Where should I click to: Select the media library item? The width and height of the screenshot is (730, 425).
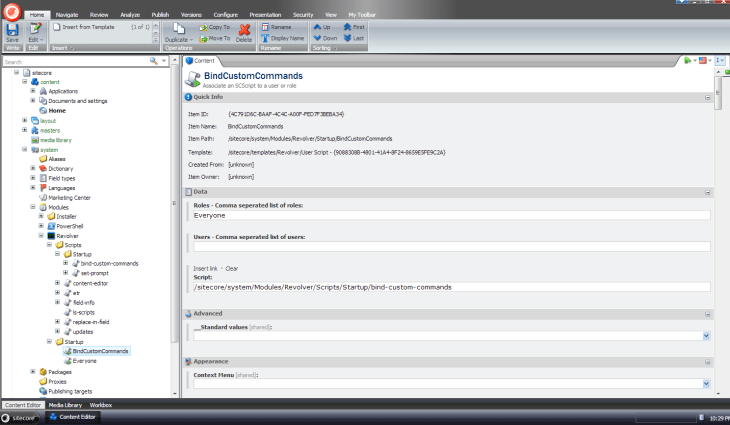tap(51, 140)
